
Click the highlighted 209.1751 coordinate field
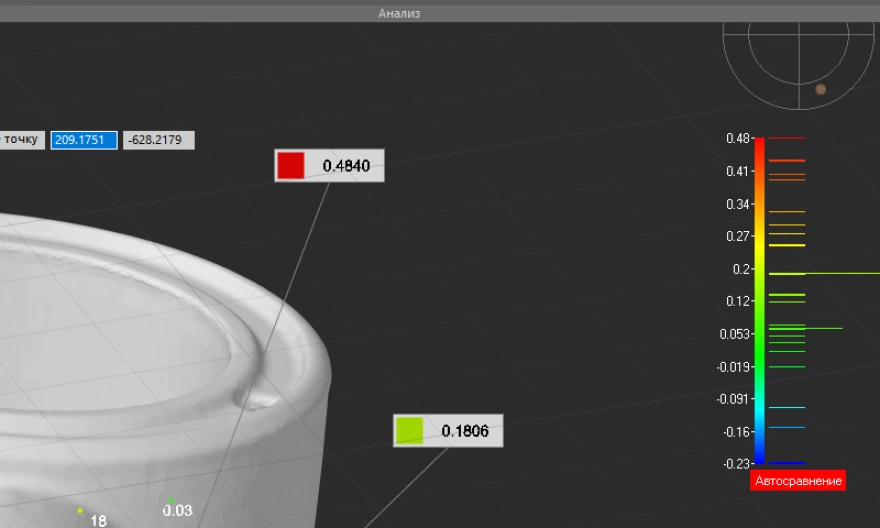pos(84,140)
